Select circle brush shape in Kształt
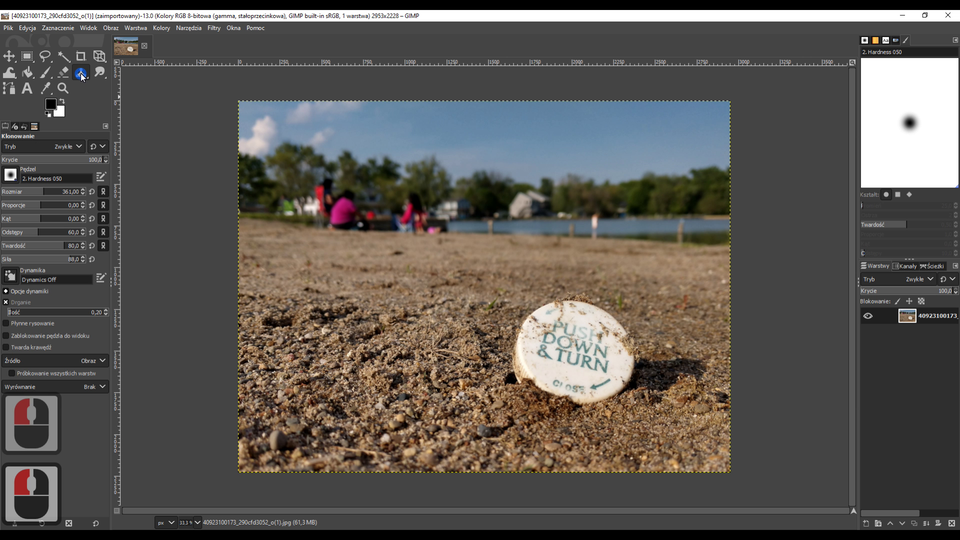 886,195
